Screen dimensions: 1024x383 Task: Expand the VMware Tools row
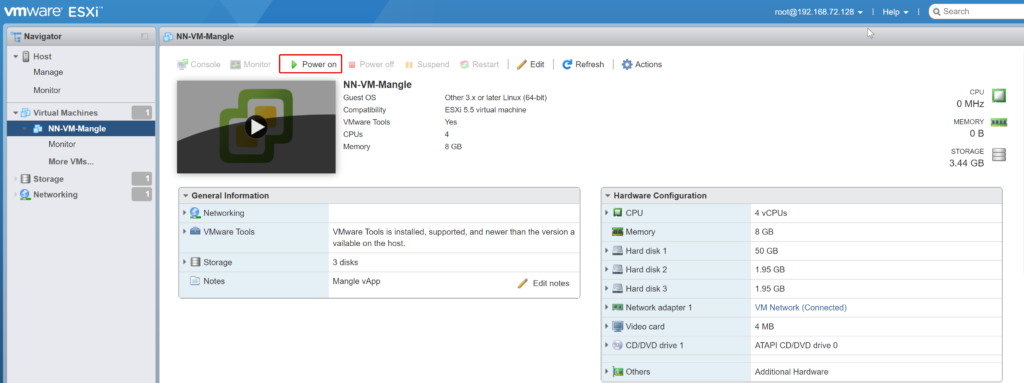[185, 231]
